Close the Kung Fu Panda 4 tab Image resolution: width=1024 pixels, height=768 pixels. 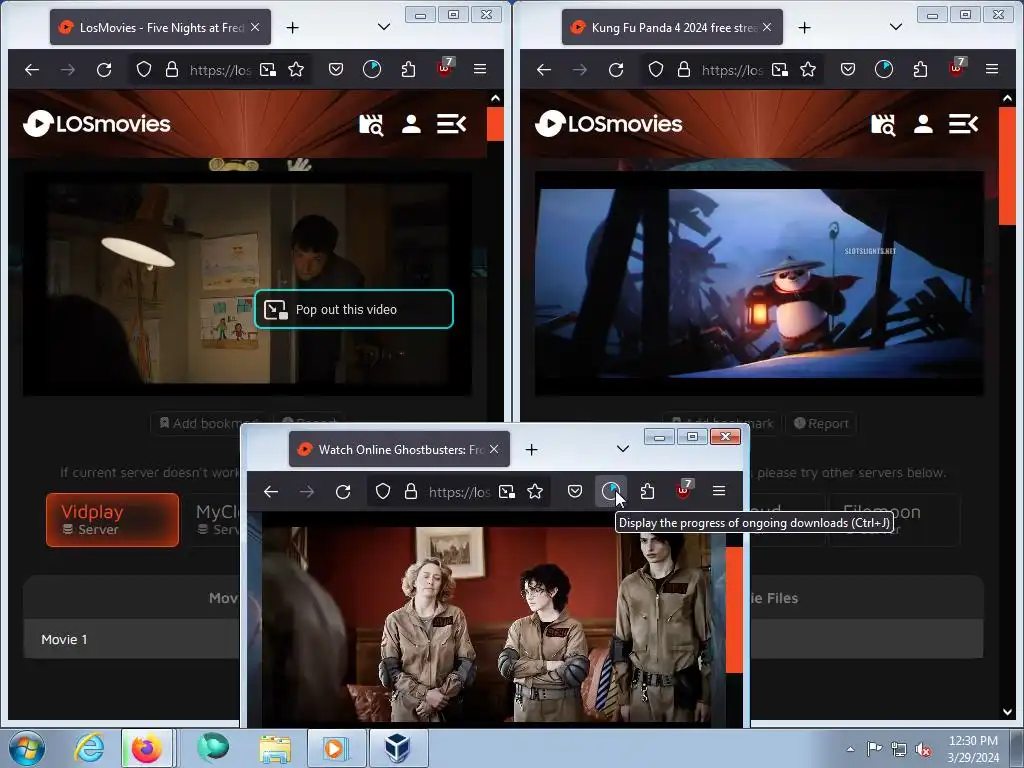coord(767,27)
